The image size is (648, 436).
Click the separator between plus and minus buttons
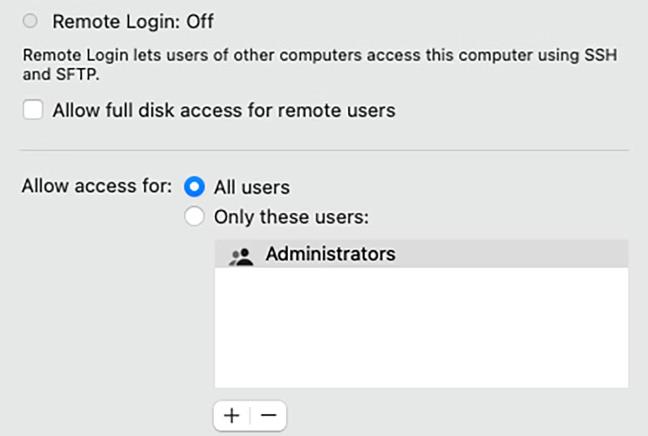[249, 415]
